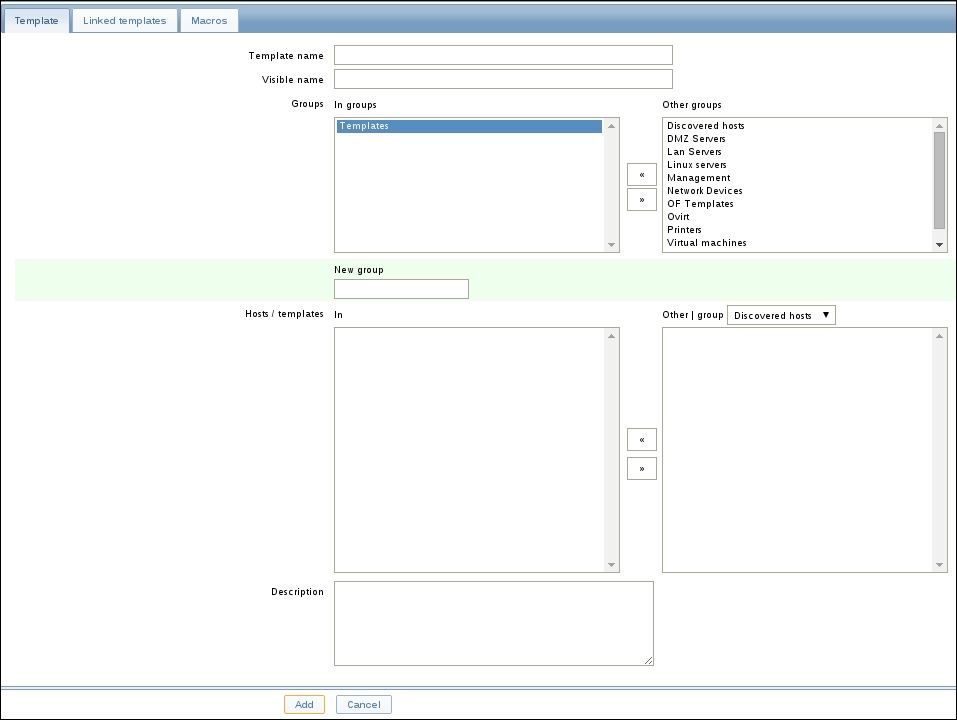
Task: Click the Template name input field
Action: point(503,55)
